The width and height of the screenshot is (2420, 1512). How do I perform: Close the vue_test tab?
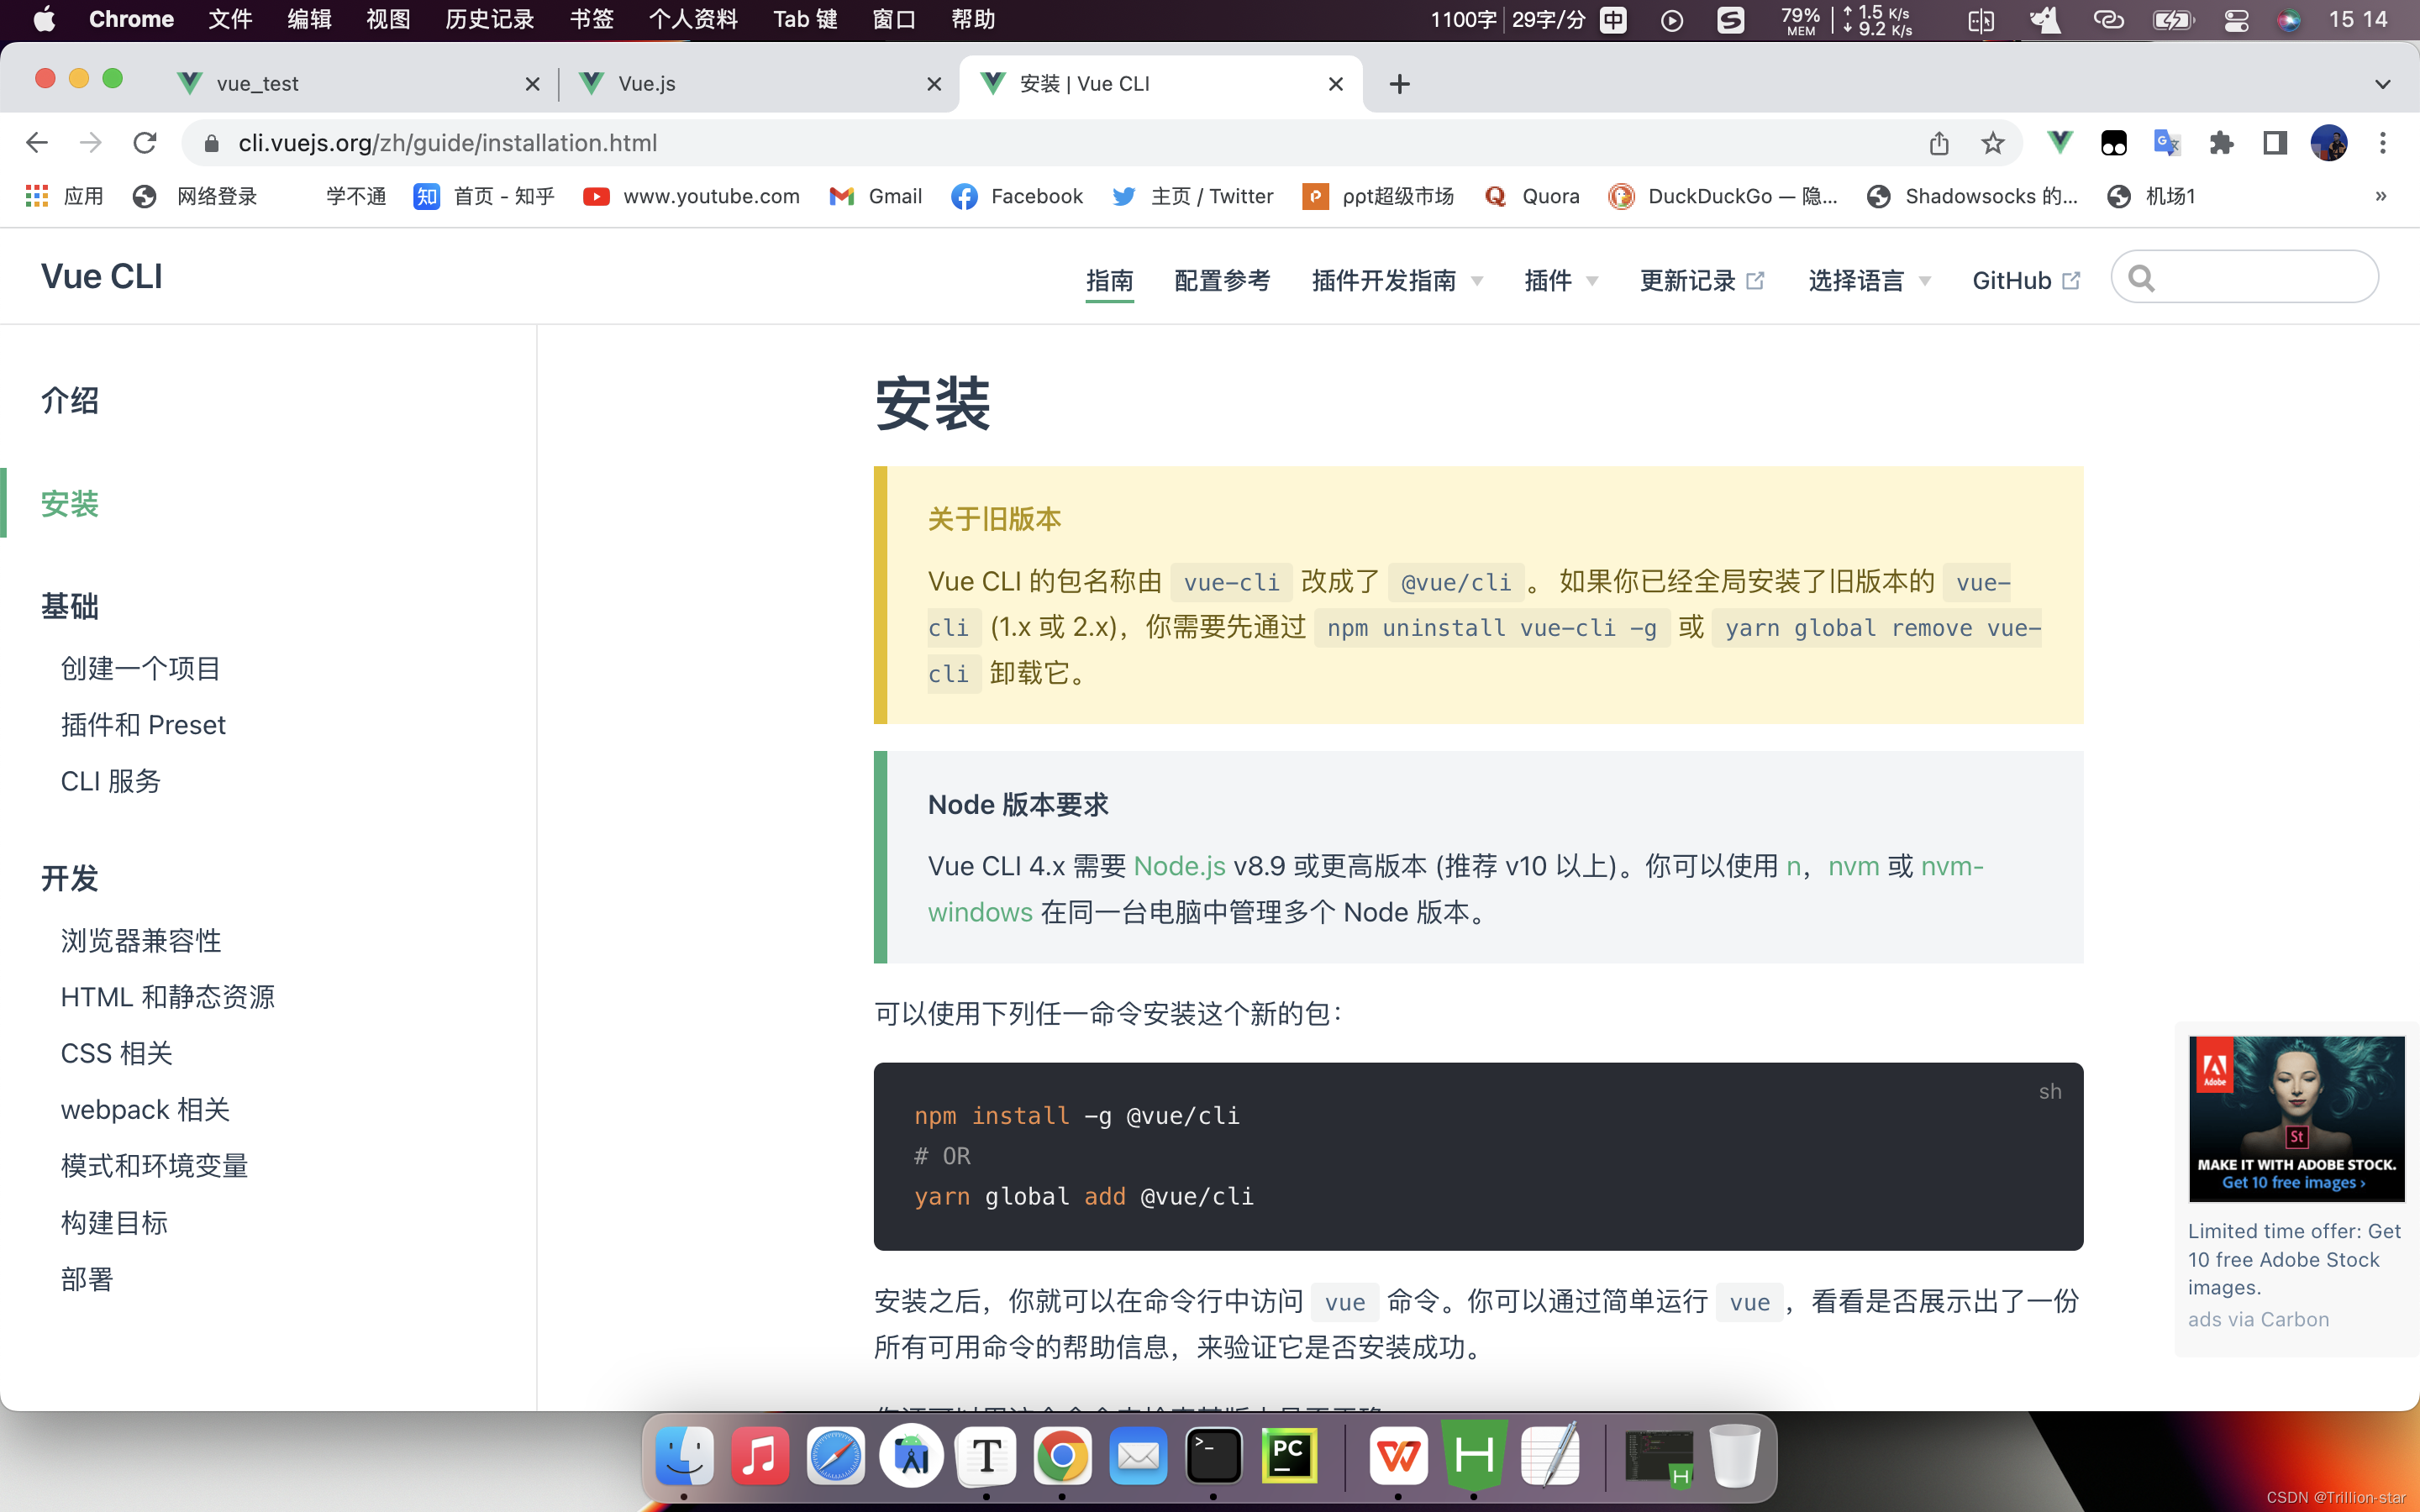tap(533, 84)
